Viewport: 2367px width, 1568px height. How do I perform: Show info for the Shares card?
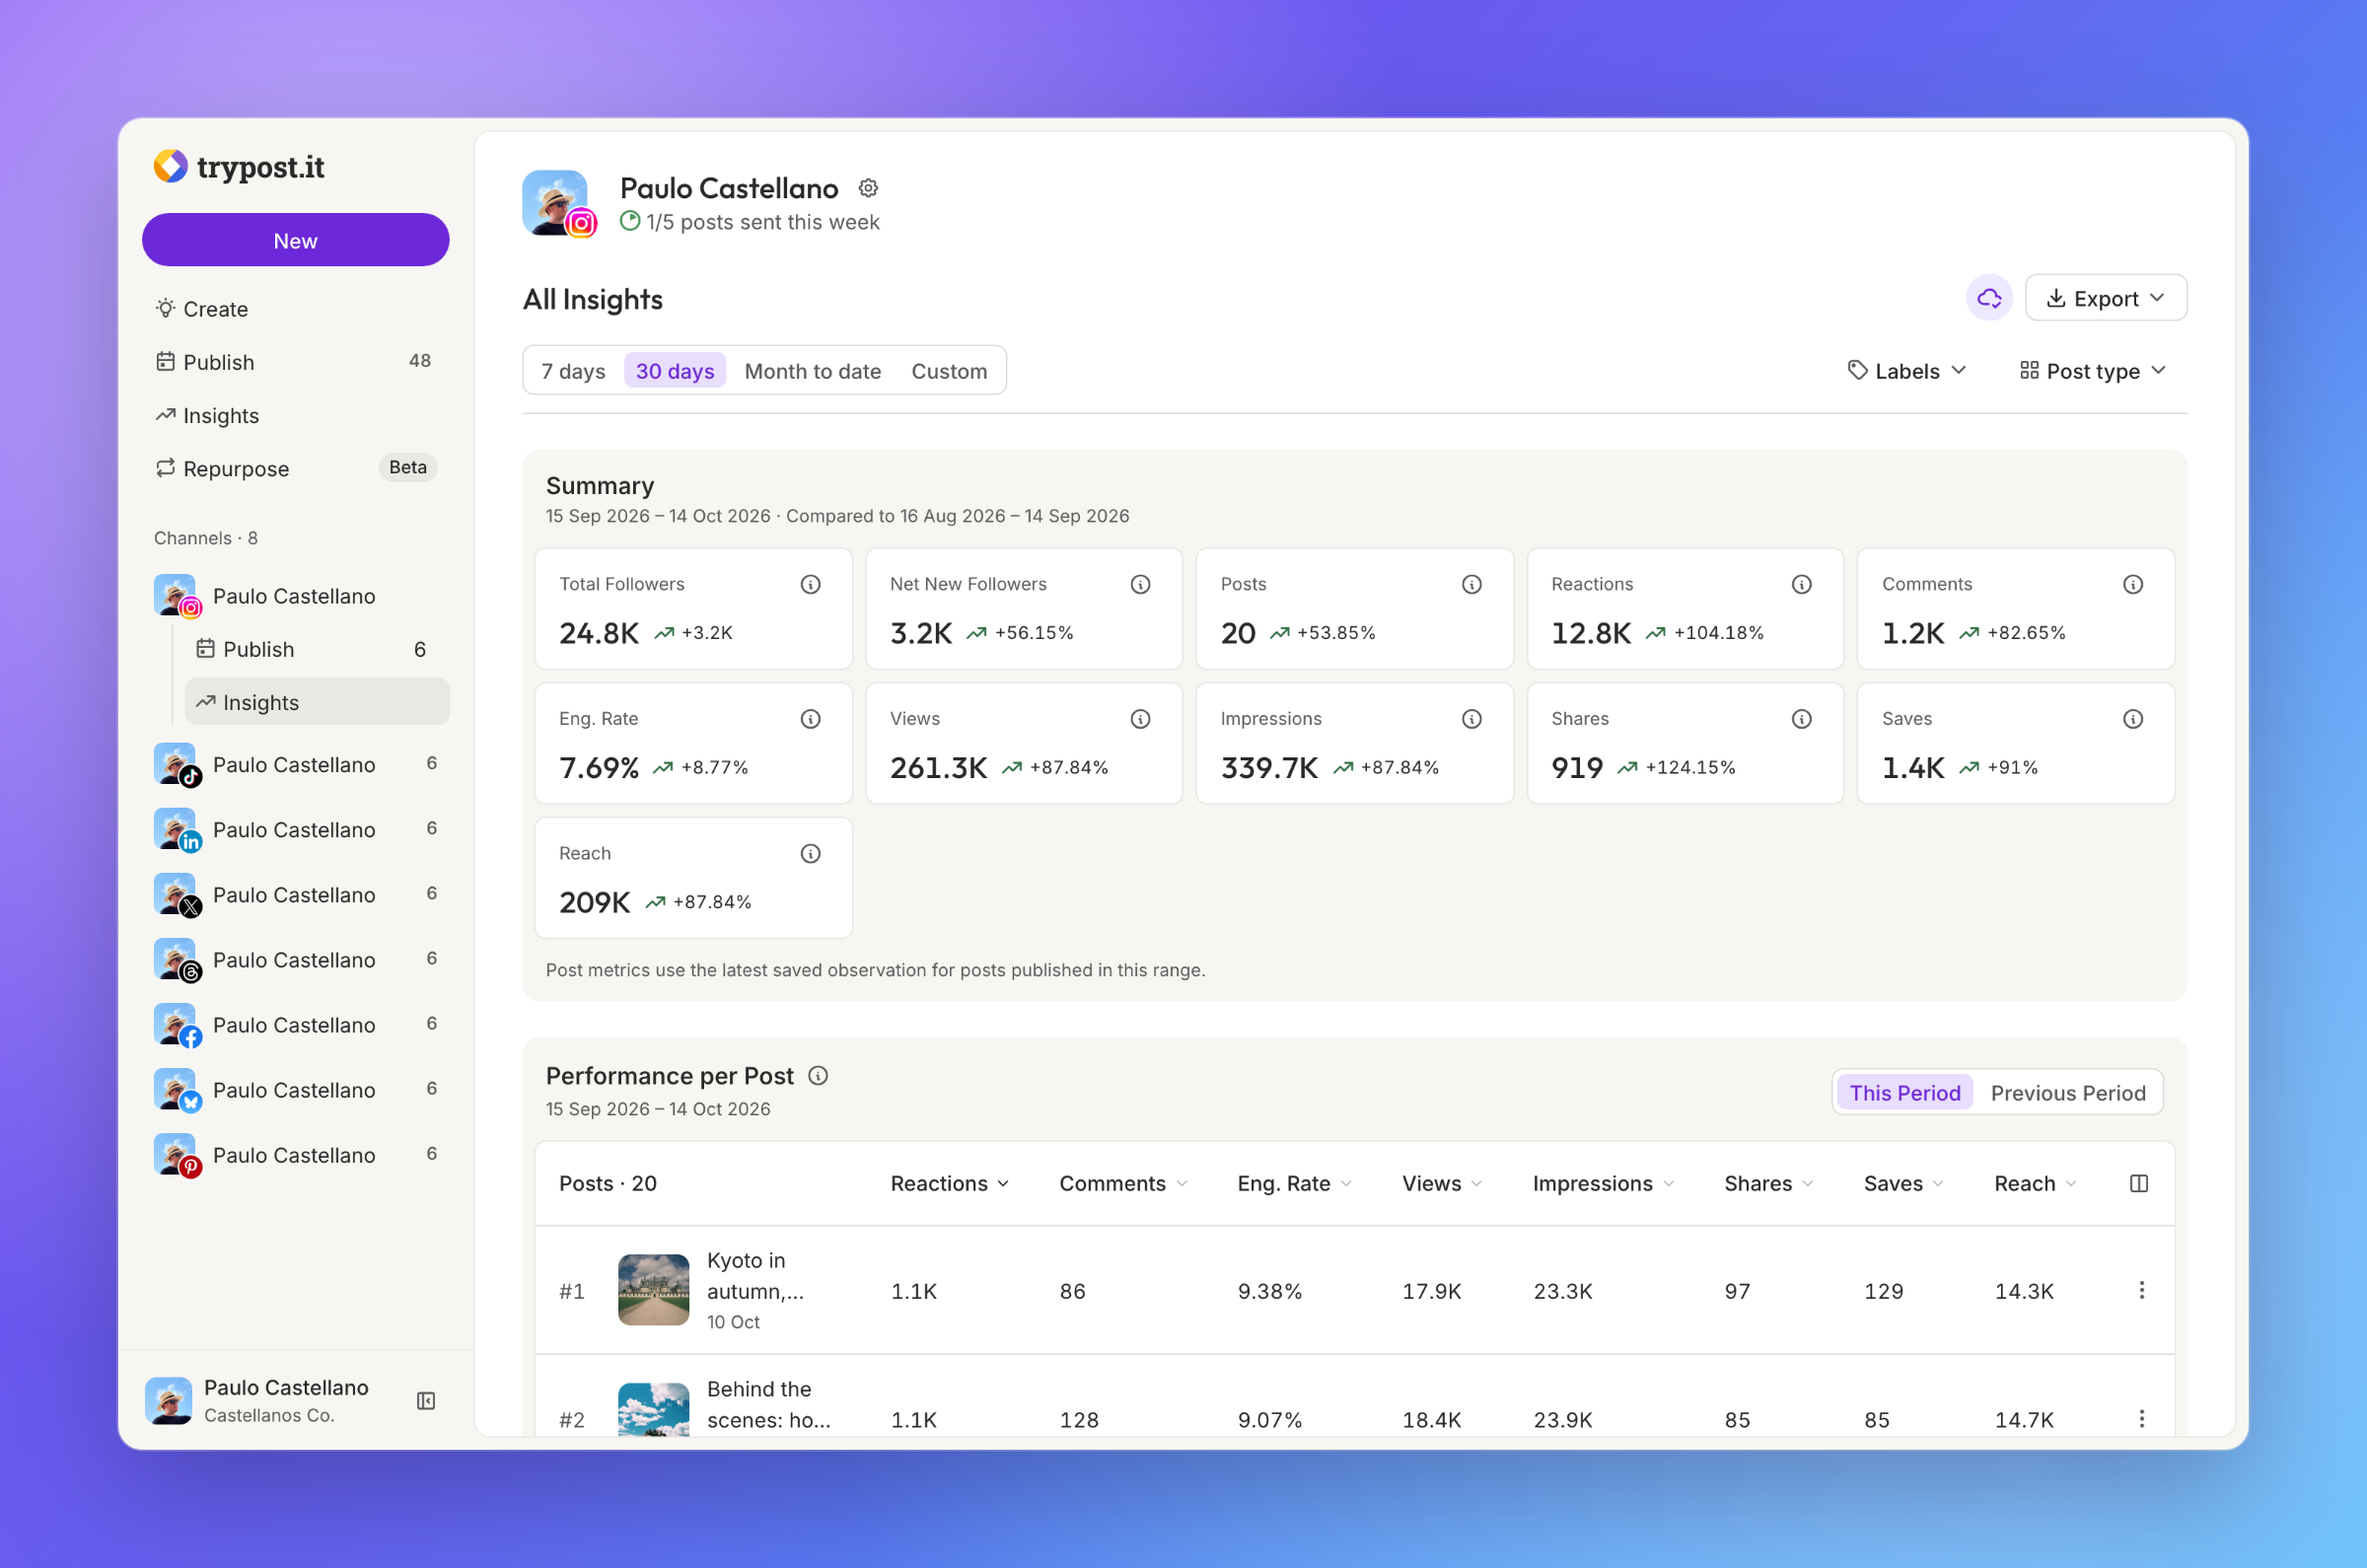click(1802, 719)
